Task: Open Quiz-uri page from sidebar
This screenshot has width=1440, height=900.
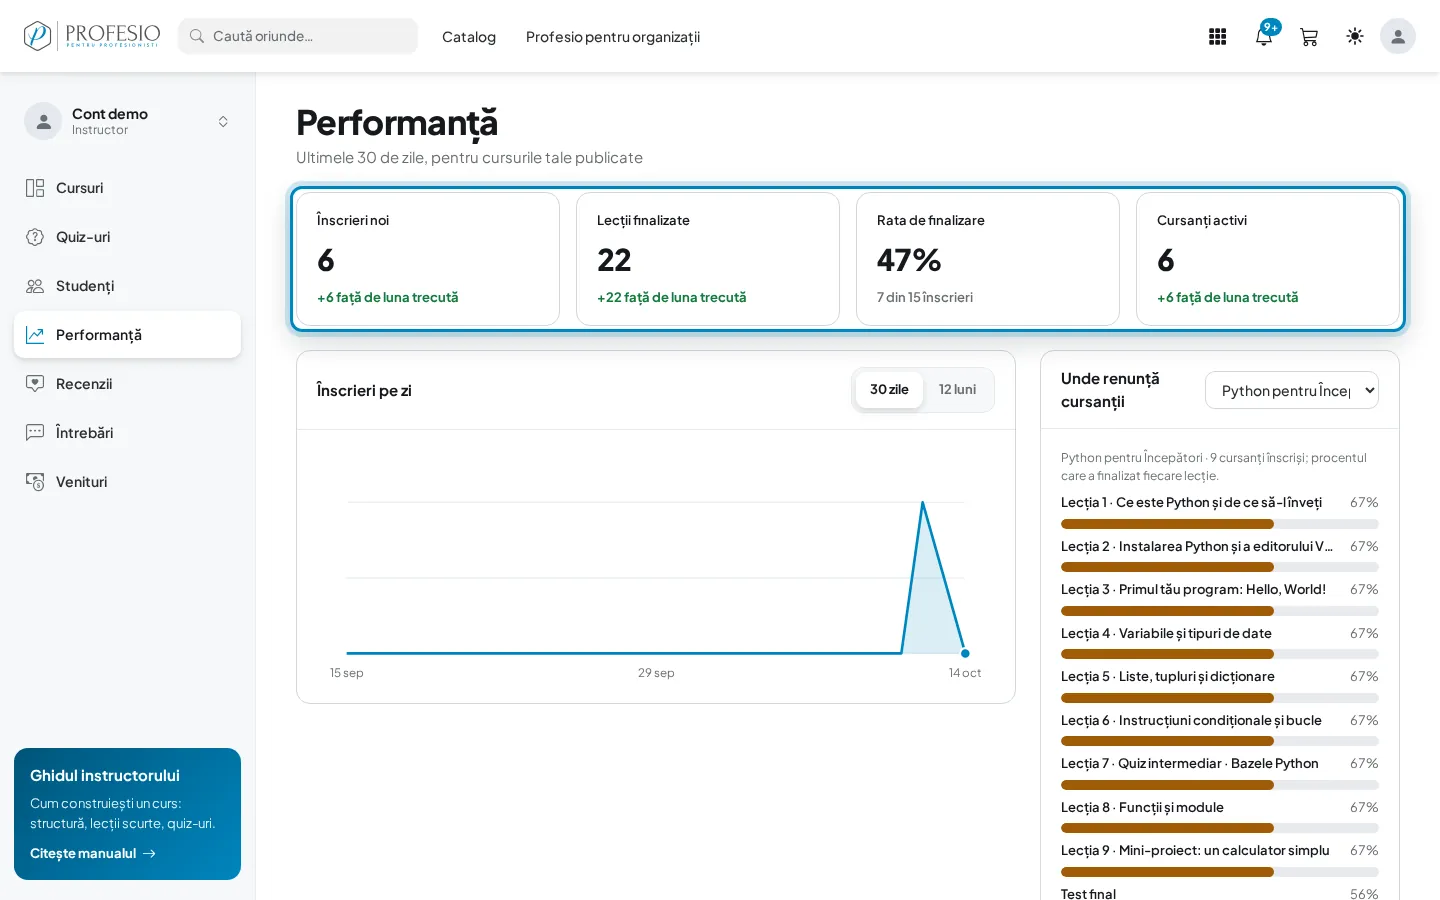Action: click(x=127, y=237)
